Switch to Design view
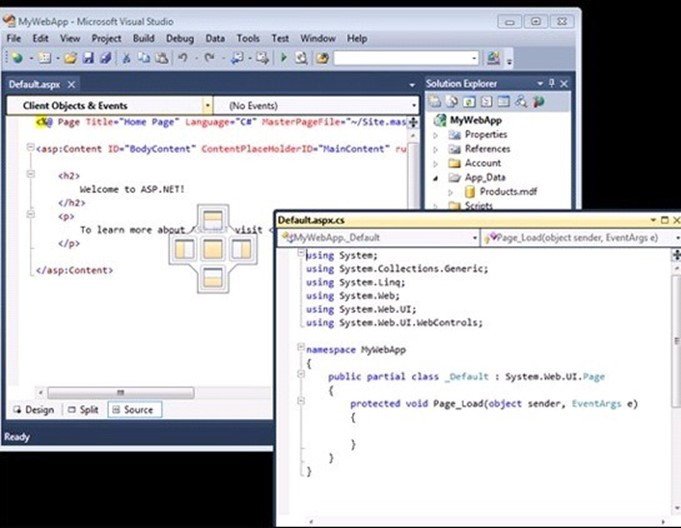681x528 pixels. click(x=34, y=409)
